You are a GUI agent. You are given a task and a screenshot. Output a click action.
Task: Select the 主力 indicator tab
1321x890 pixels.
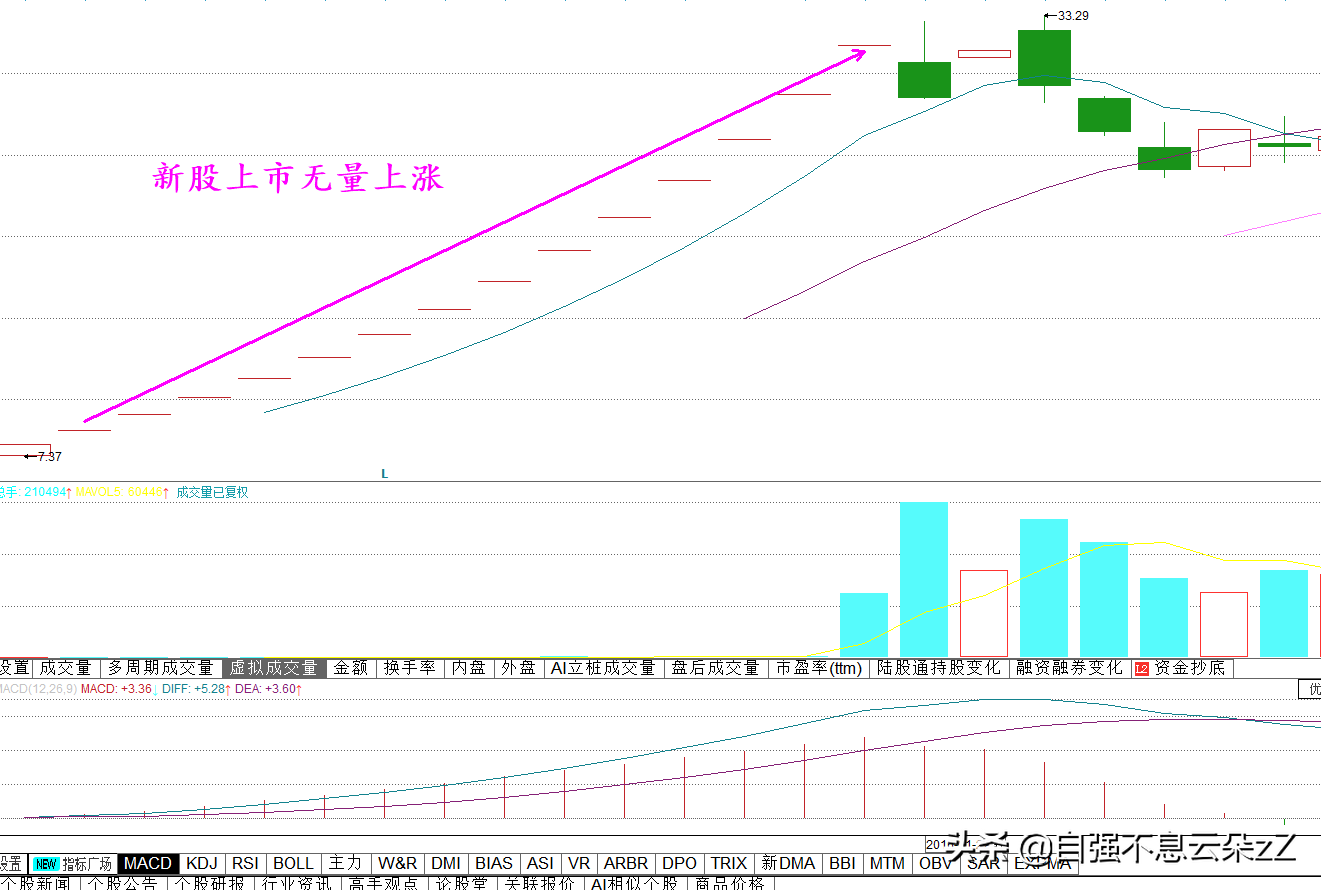pyautogui.click(x=345, y=863)
